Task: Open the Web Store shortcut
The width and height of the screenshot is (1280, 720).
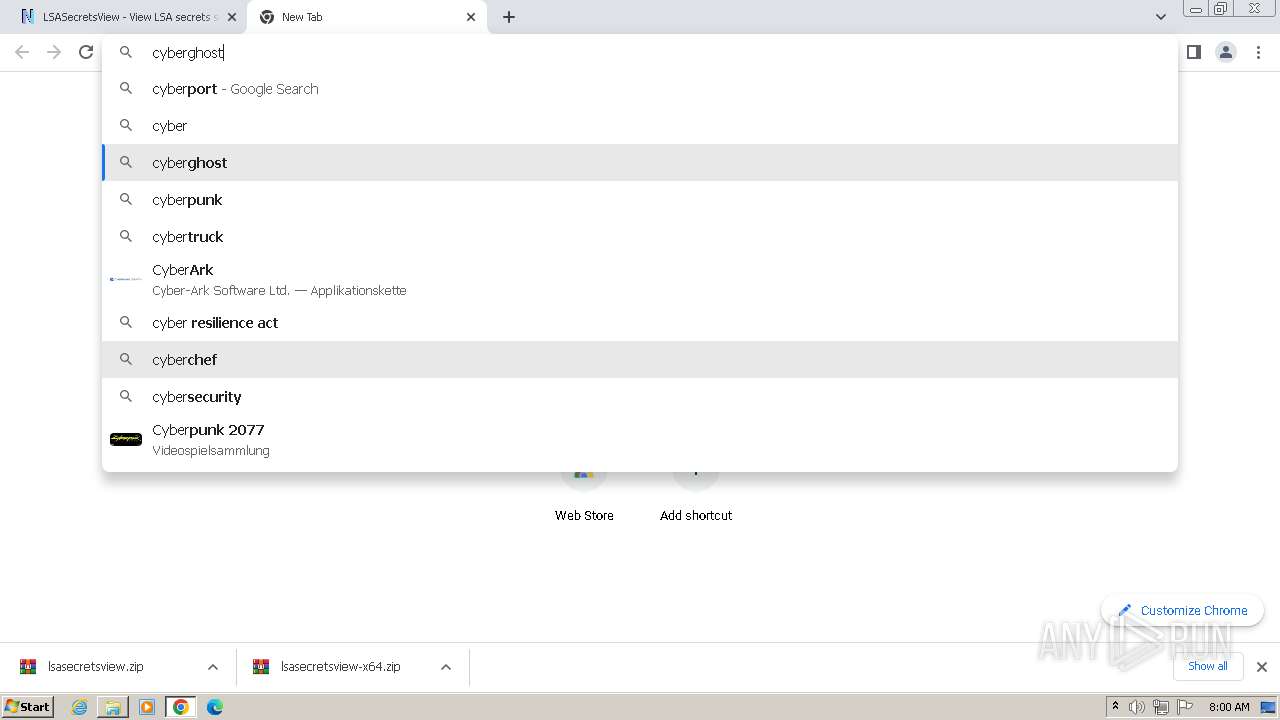Action: click(x=584, y=495)
